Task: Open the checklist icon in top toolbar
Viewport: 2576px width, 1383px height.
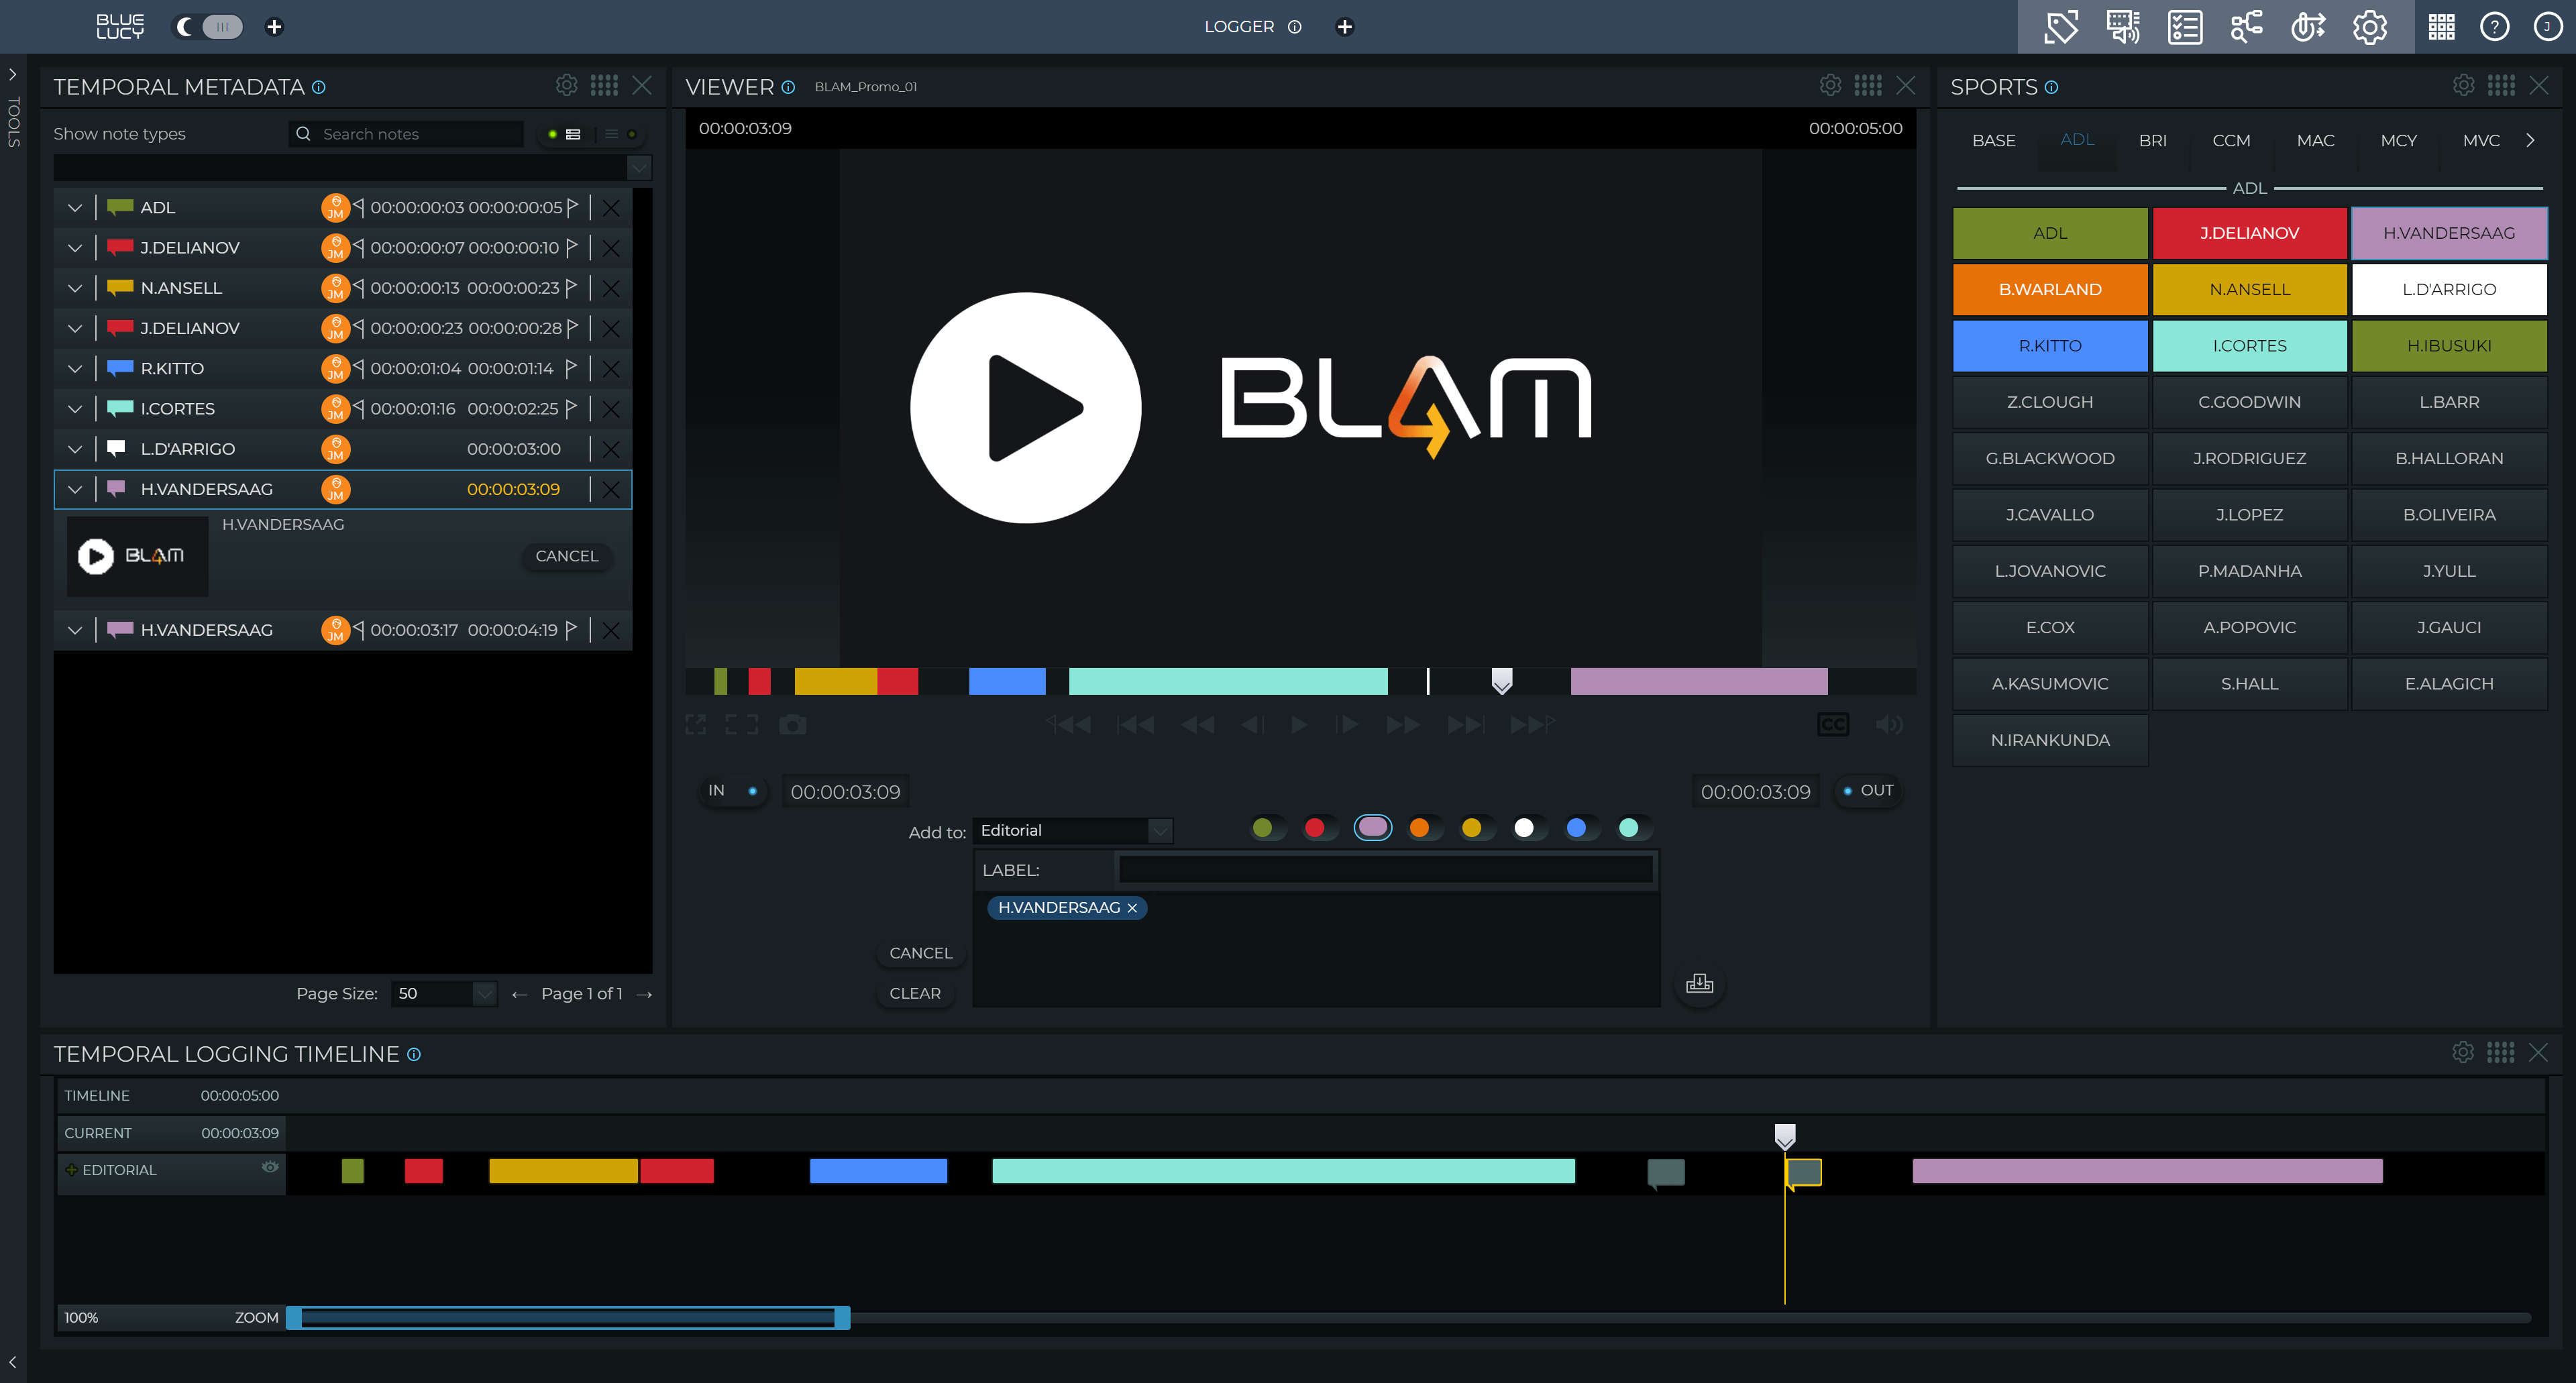Action: [x=2185, y=27]
